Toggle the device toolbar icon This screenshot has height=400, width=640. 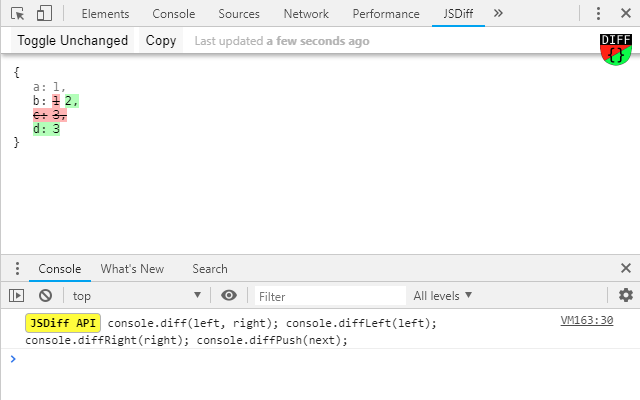click(44, 13)
